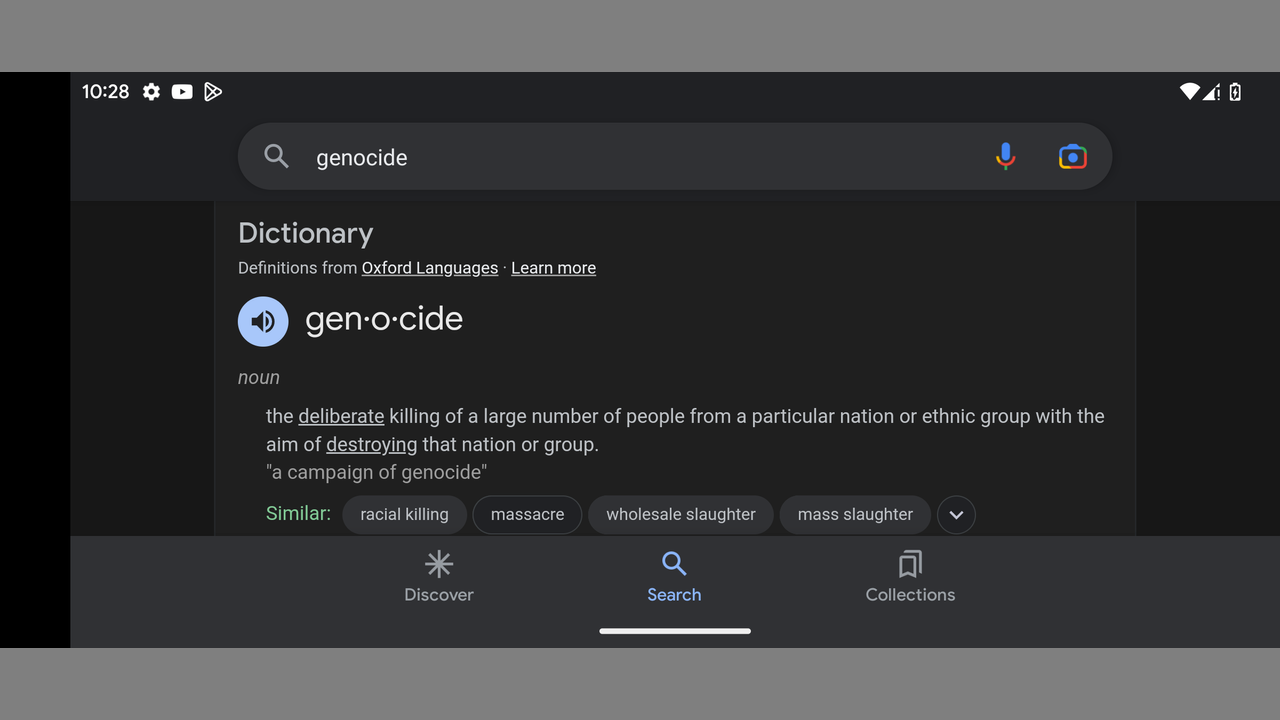
Task: Tap the search field containing genocide
Action: [640, 157]
